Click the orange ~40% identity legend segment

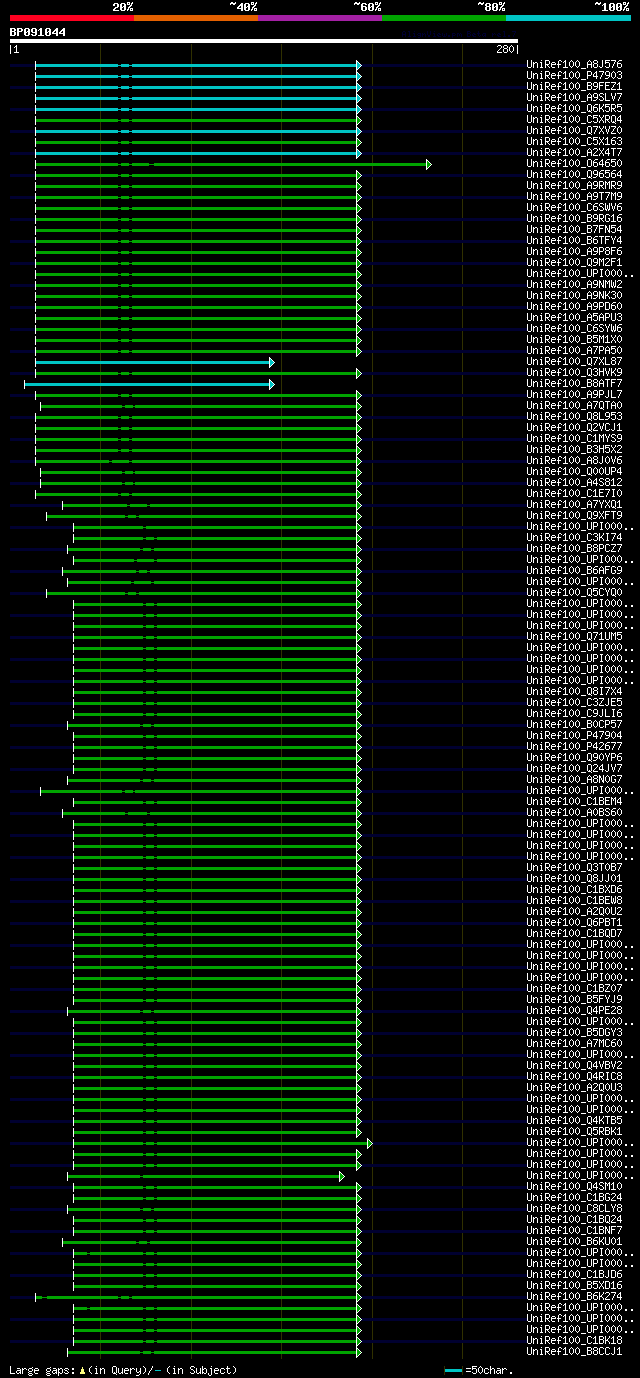[x=196, y=17]
